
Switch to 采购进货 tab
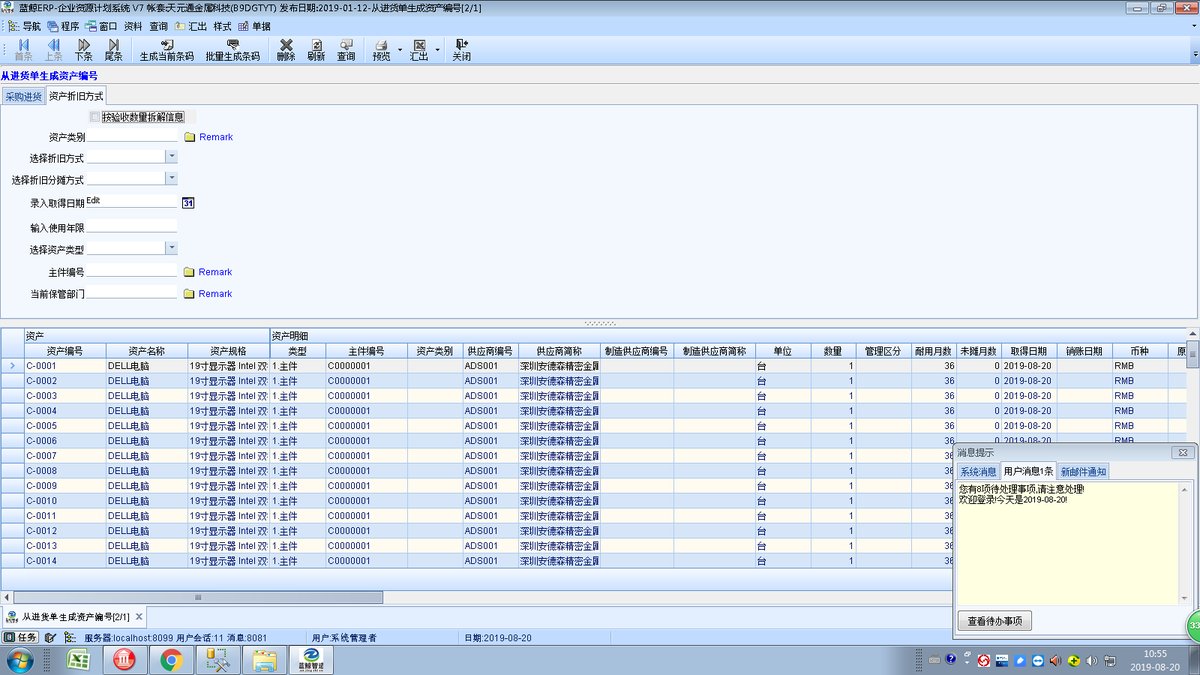pyautogui.click(x=23, y=97)
